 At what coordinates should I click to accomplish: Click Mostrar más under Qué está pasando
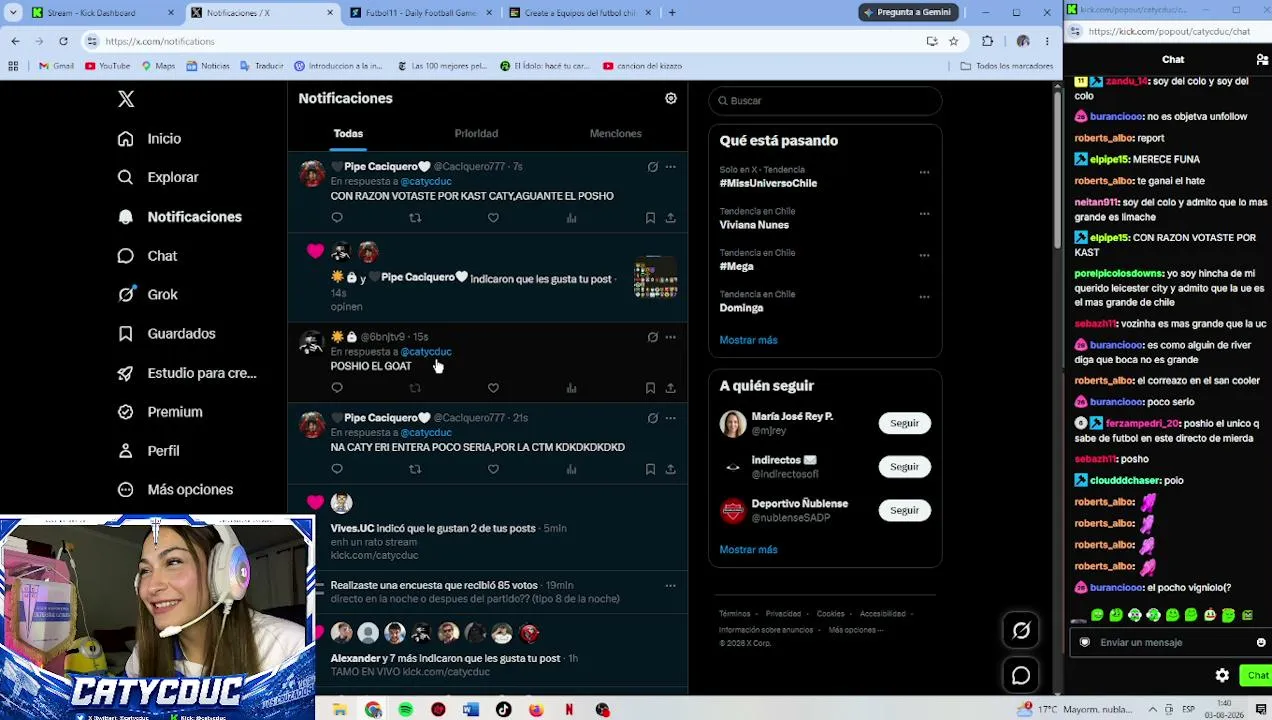pos(748,340)
